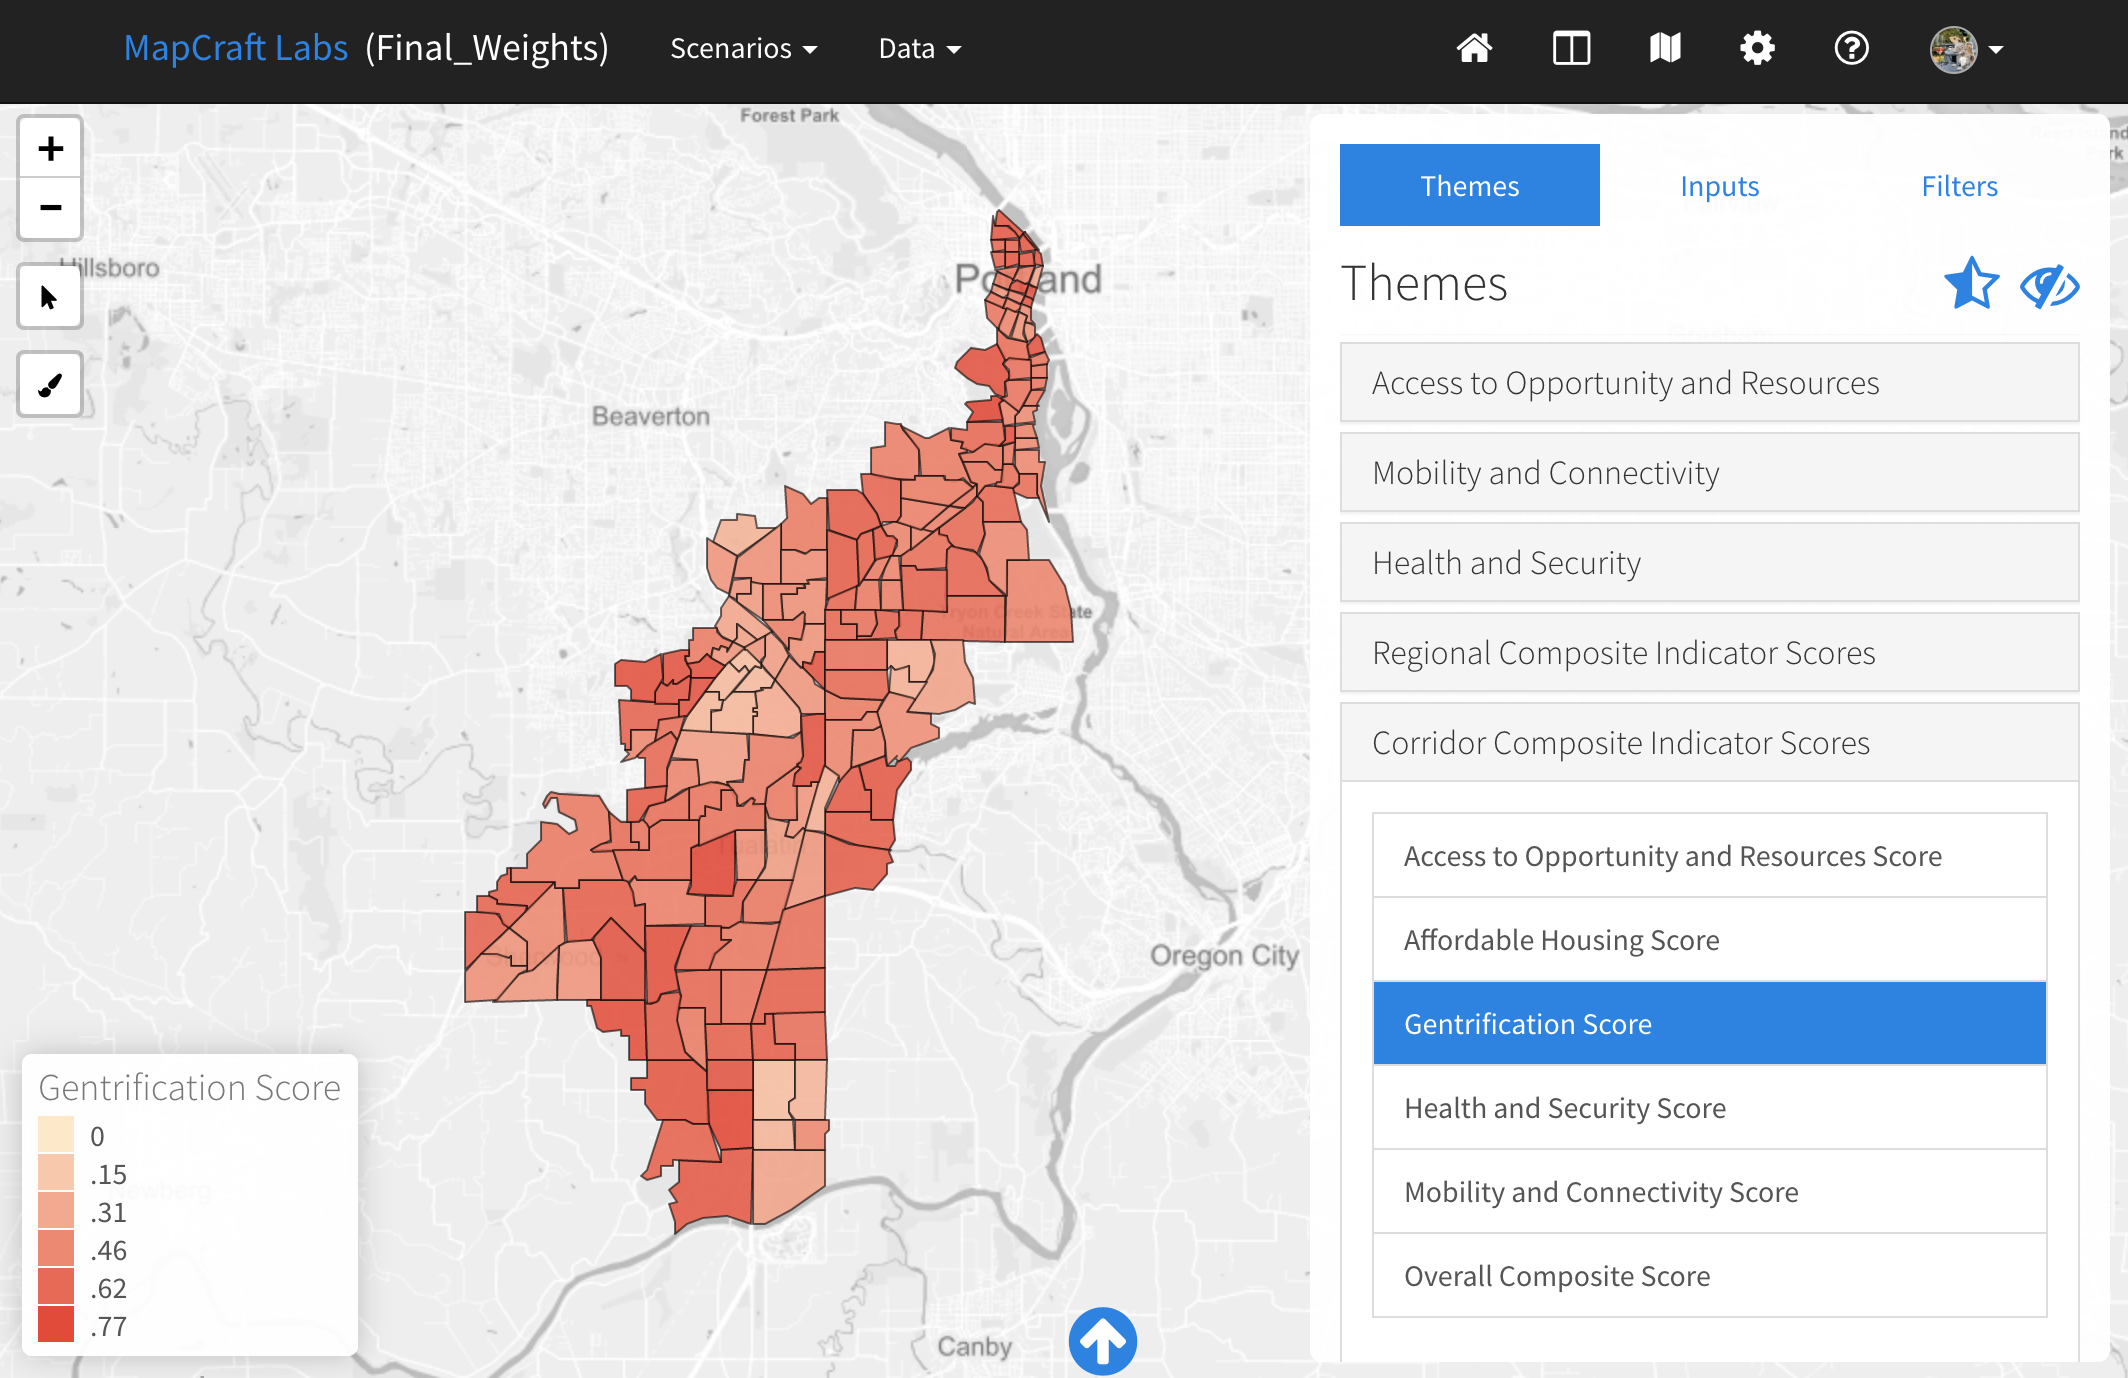
Task: Switch to the Filters tab
Action: [1959, 186]
